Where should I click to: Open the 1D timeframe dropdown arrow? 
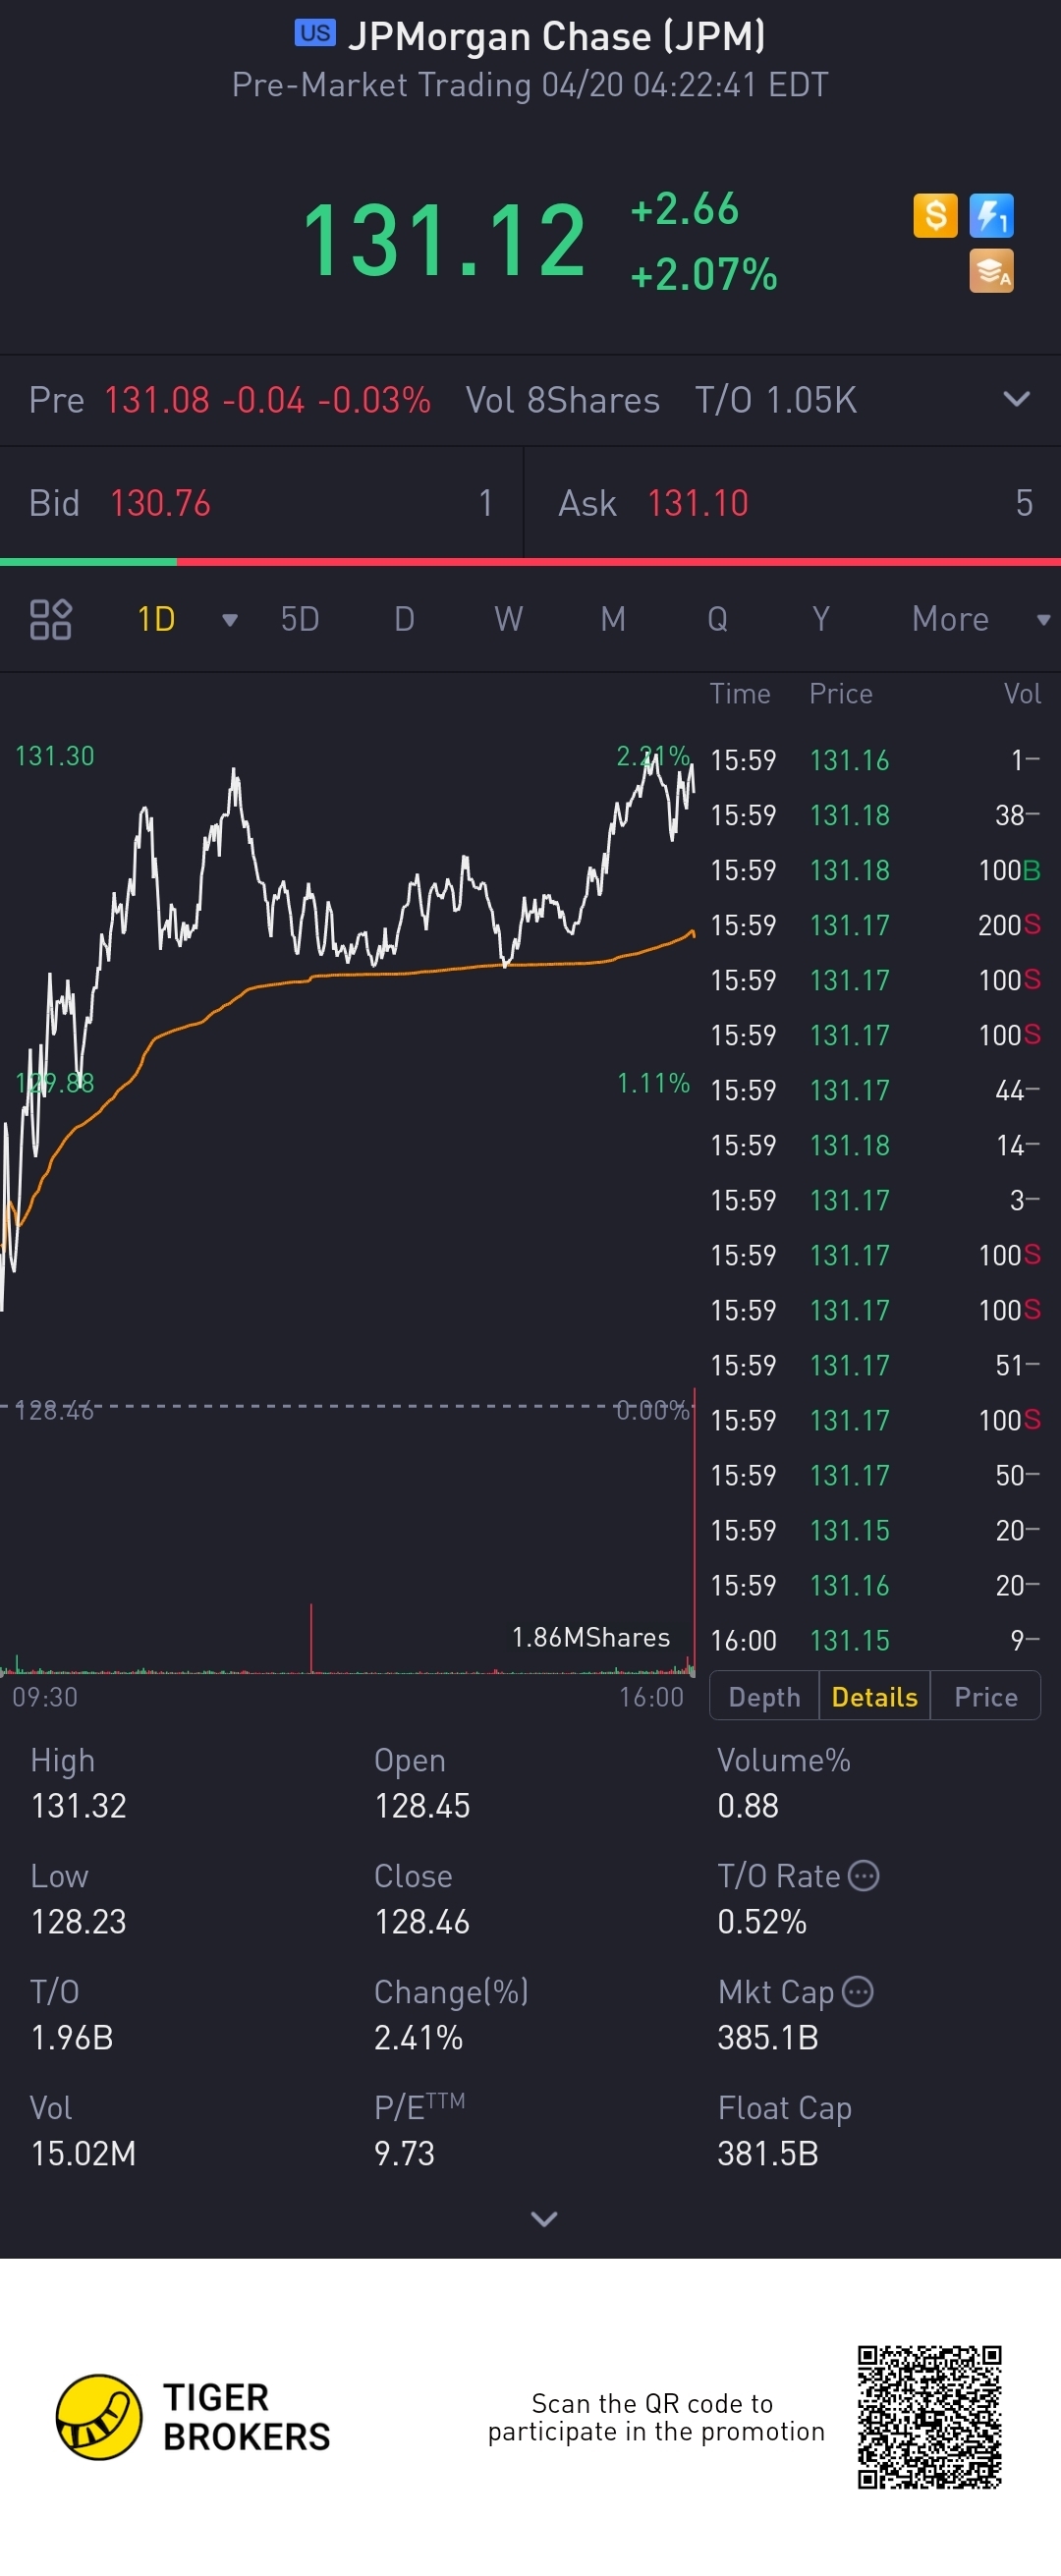click(x=230, y=620)
